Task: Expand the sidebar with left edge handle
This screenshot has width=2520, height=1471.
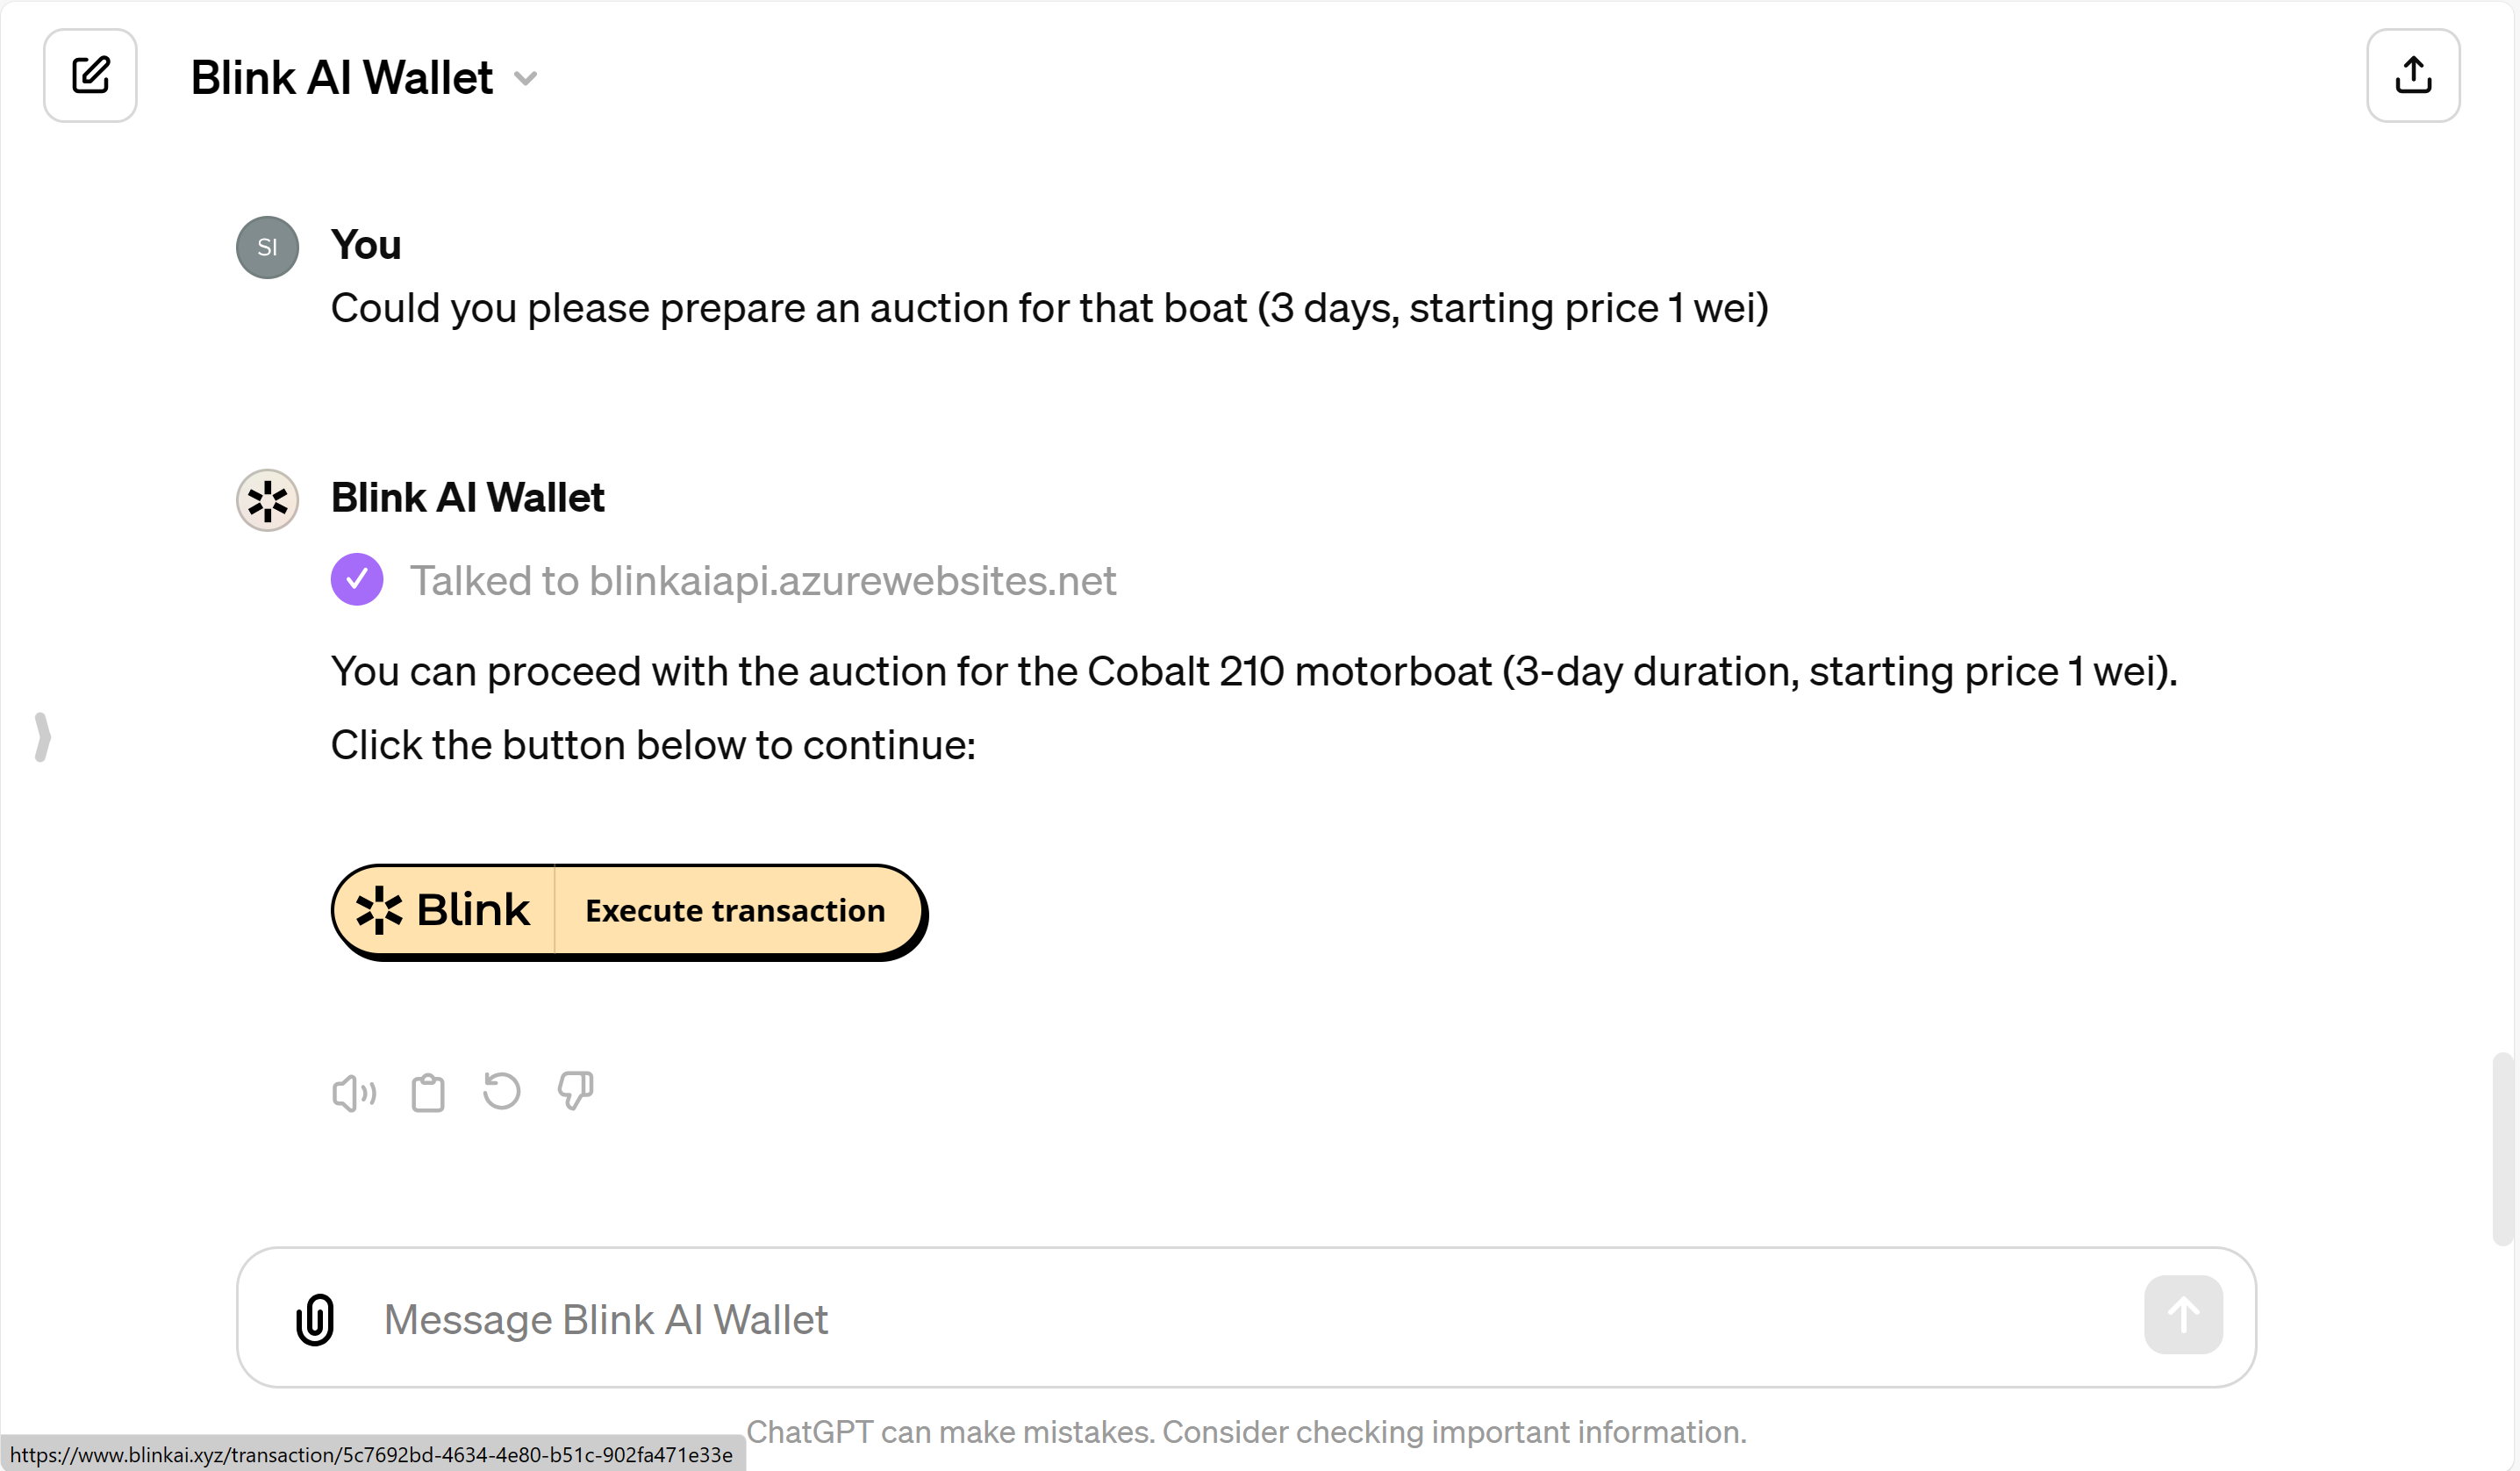Action: coord(42,737)
